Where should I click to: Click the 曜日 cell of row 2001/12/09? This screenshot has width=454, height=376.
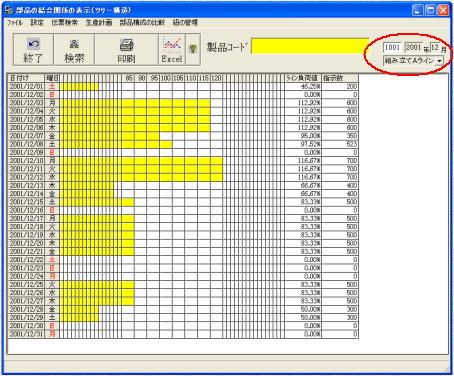pyautogui.click(x=52, y=153)
